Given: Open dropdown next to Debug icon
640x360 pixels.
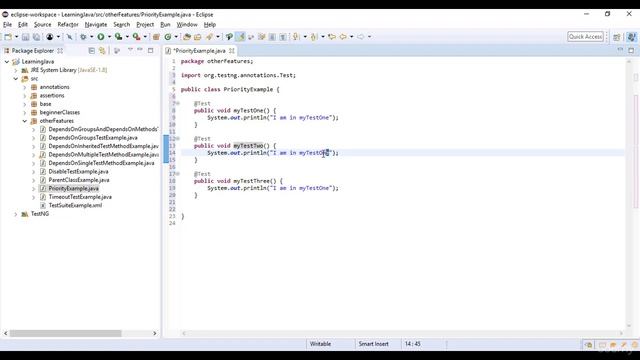Looking at the screenshot, I should tap(91, 37).
